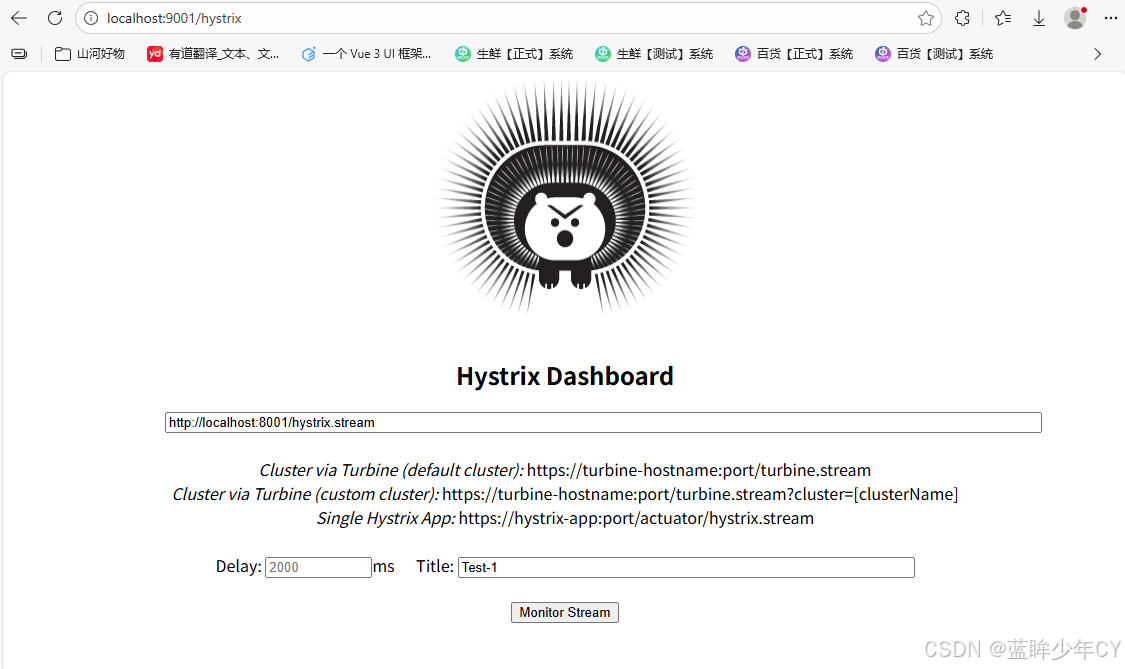Click the Hystrix Dashboard heading
Image resolution: width=1125 pixels, height=669 pixels.
[565, 376]
